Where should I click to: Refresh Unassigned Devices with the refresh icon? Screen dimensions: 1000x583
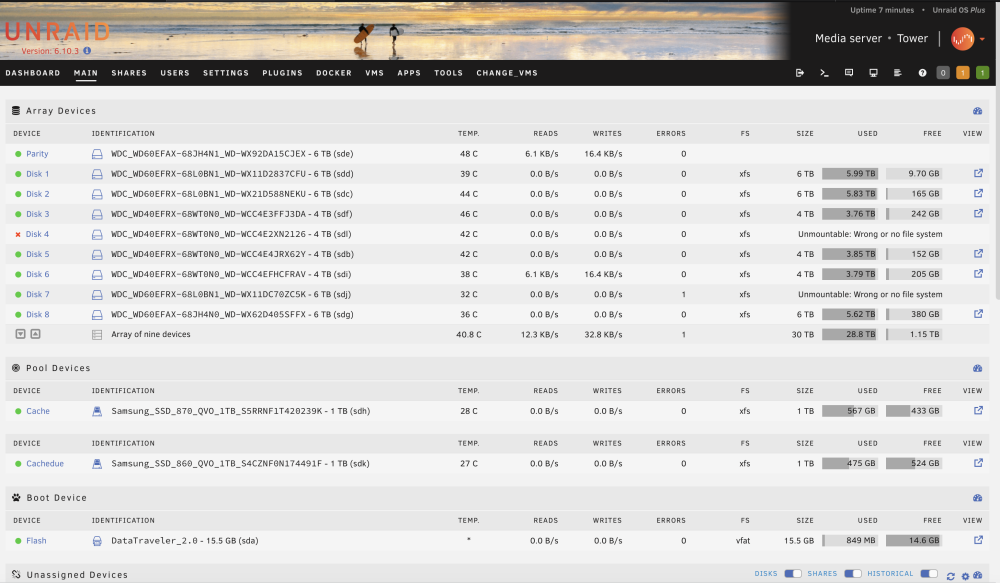[951, 576]
